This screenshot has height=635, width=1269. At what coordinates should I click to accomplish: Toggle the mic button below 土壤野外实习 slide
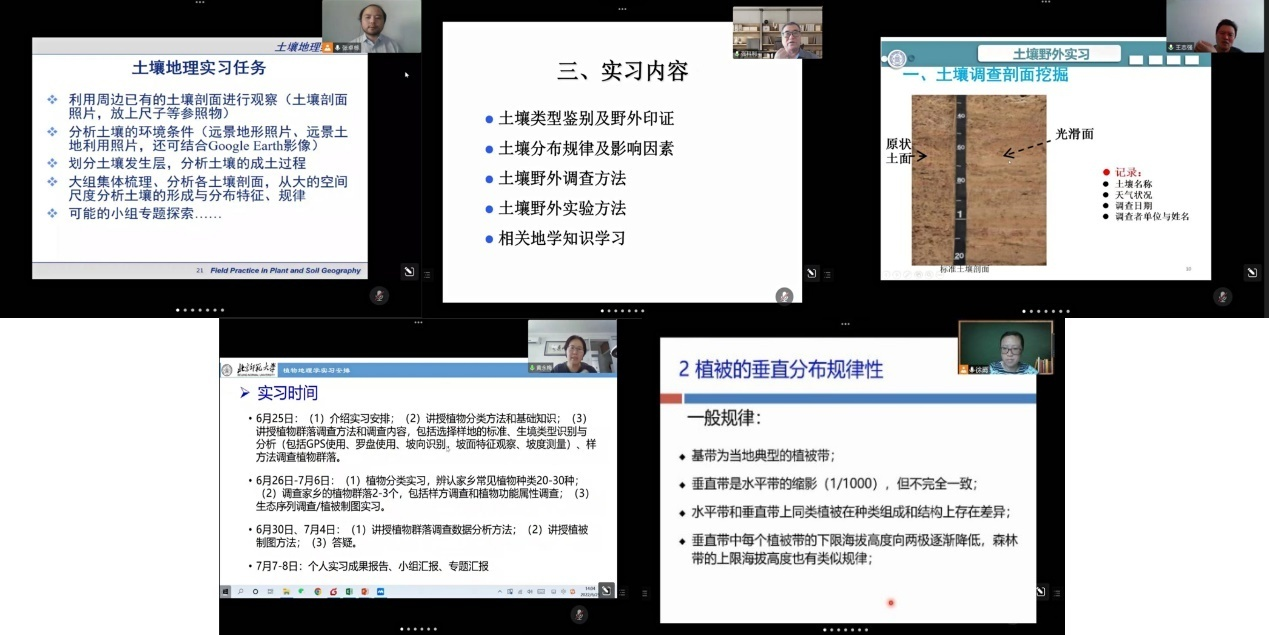coord(1222,295)
